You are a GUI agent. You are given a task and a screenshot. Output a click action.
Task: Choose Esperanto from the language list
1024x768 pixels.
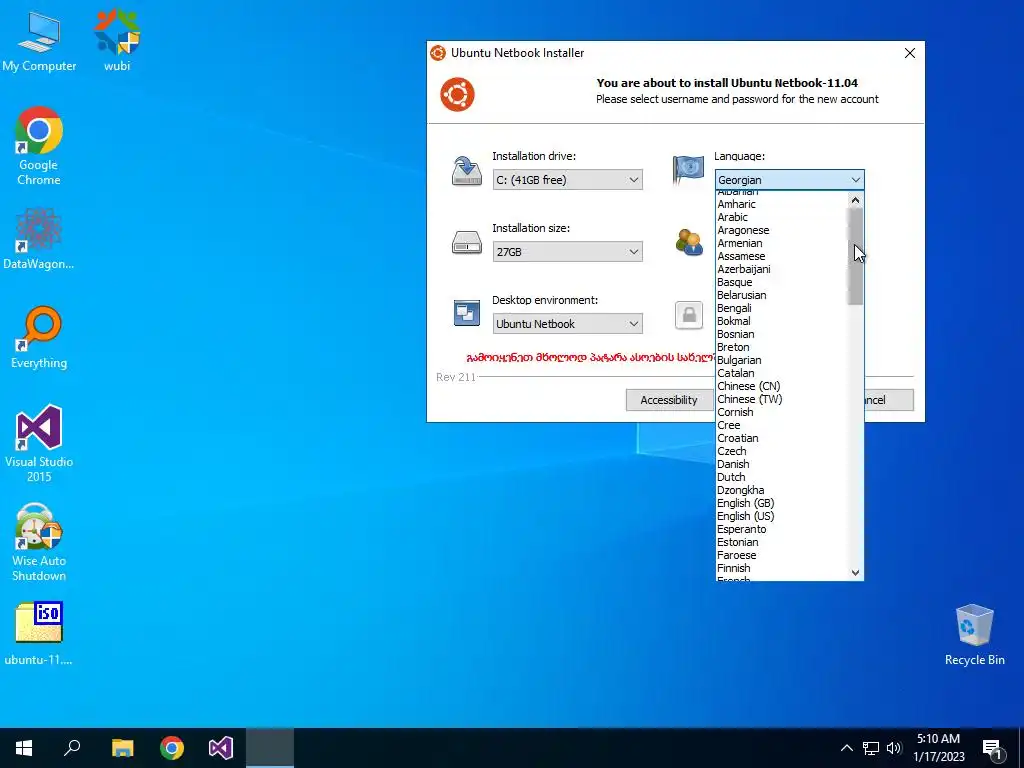pos(781,529)
